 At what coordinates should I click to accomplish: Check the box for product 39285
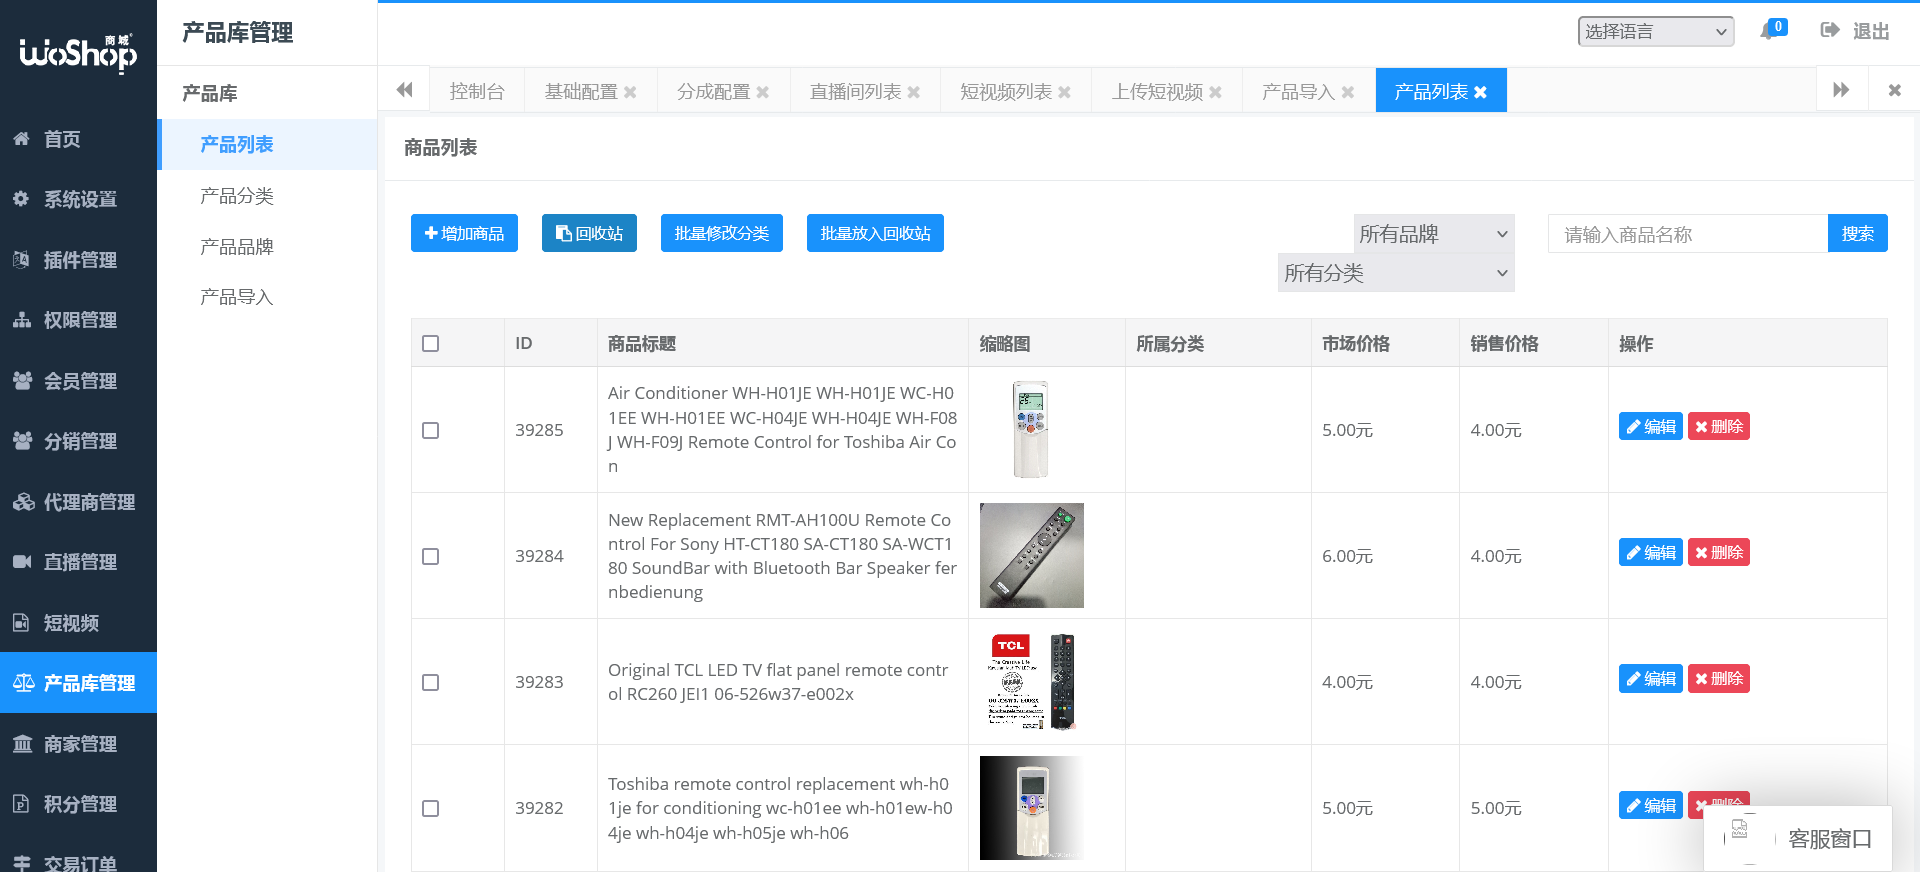coord(431,430)
